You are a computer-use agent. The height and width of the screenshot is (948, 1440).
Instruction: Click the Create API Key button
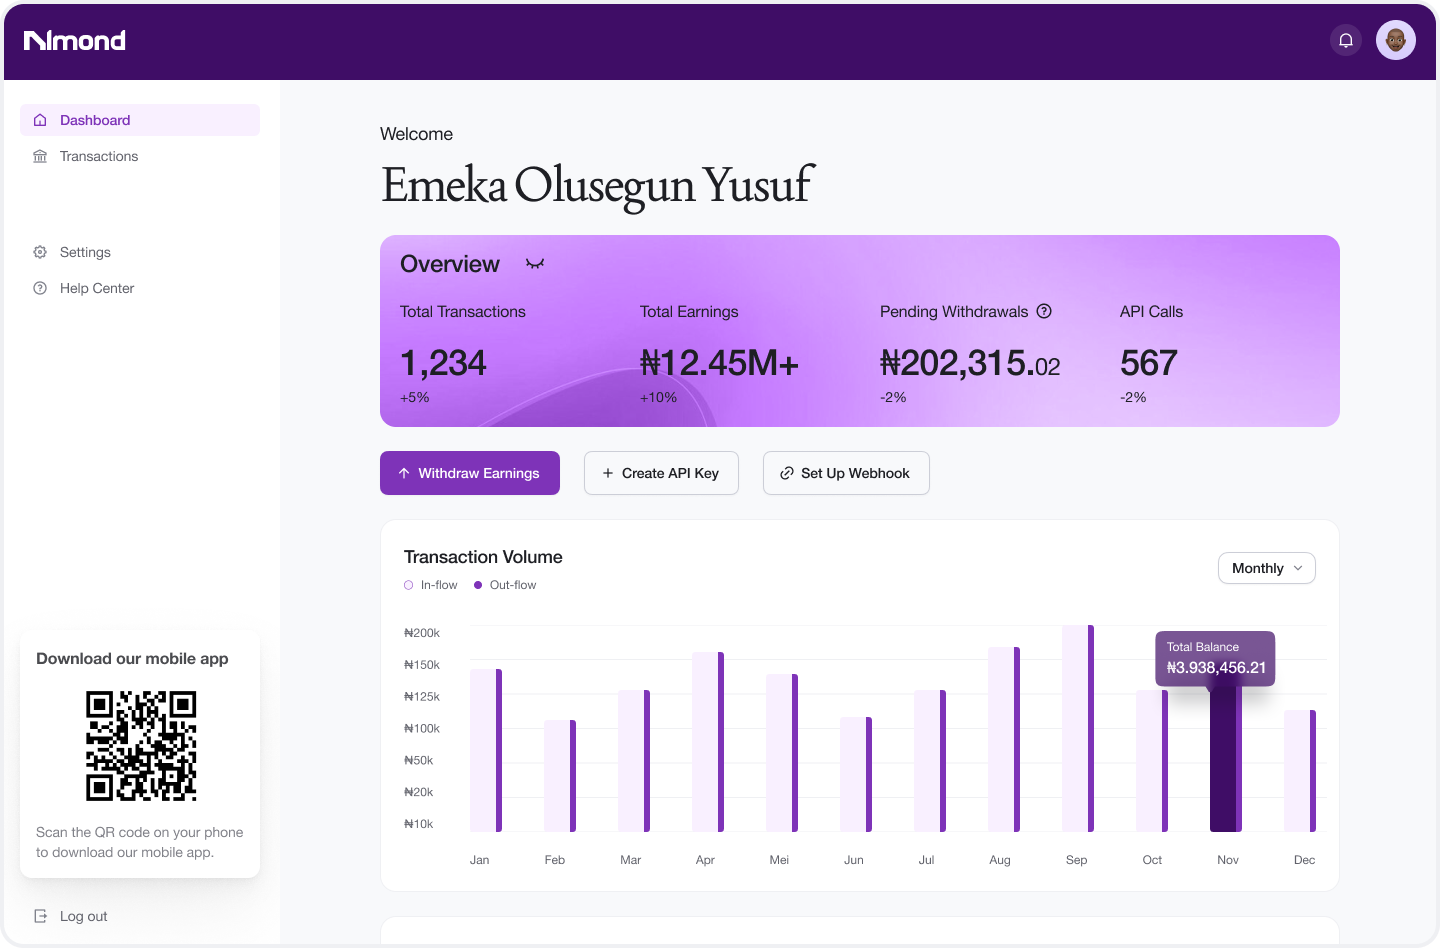click(661, 473)
